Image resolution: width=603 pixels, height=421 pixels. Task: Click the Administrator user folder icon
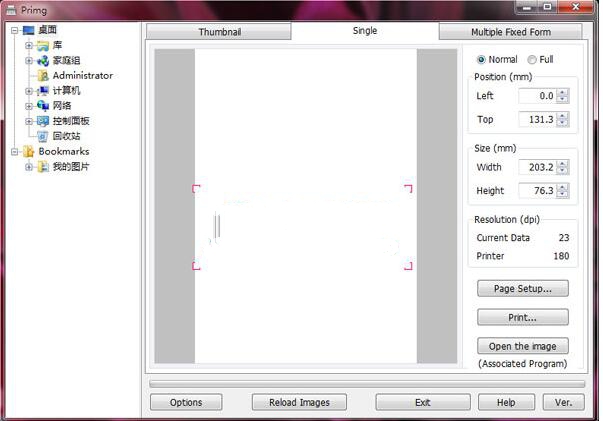pos(43,76)
